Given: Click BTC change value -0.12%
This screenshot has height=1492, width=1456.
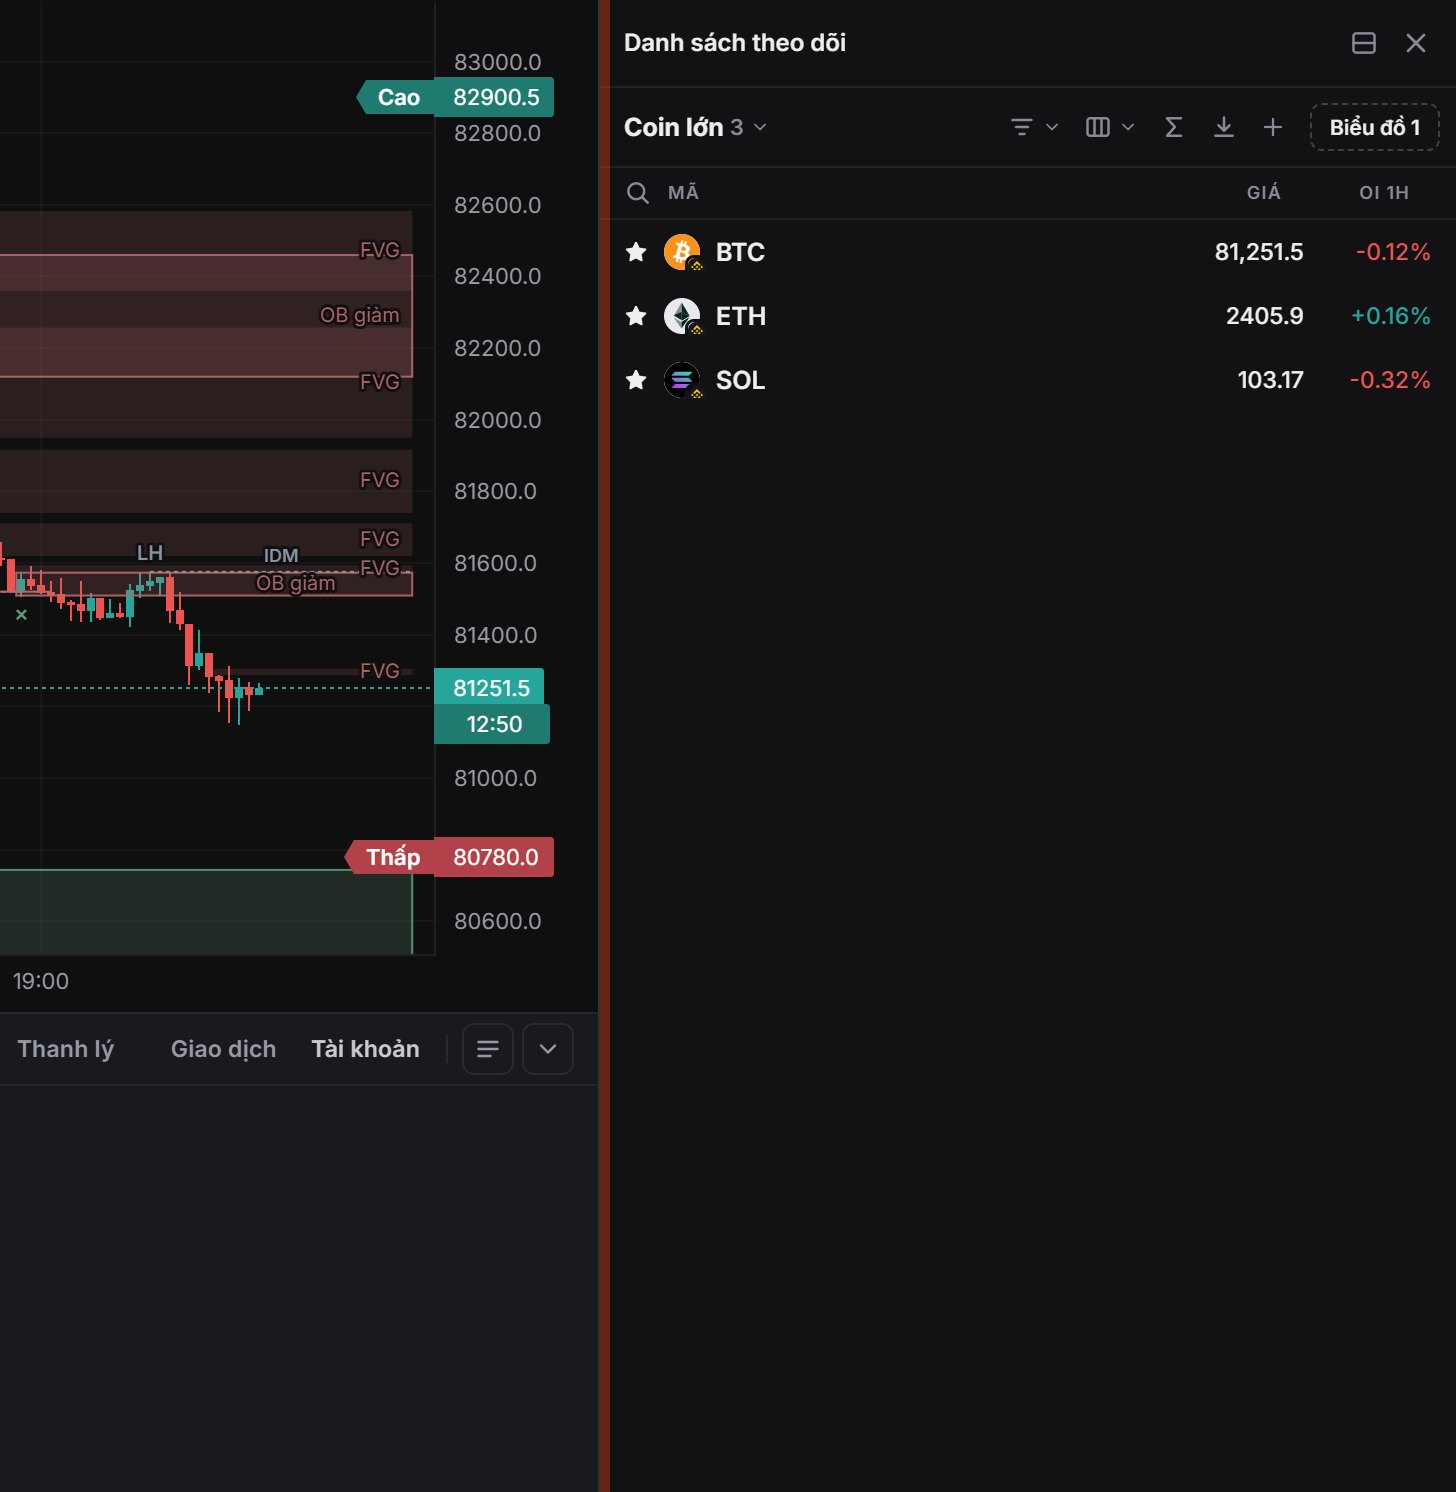Looking at the screenshot, I should click(1393, 252).
